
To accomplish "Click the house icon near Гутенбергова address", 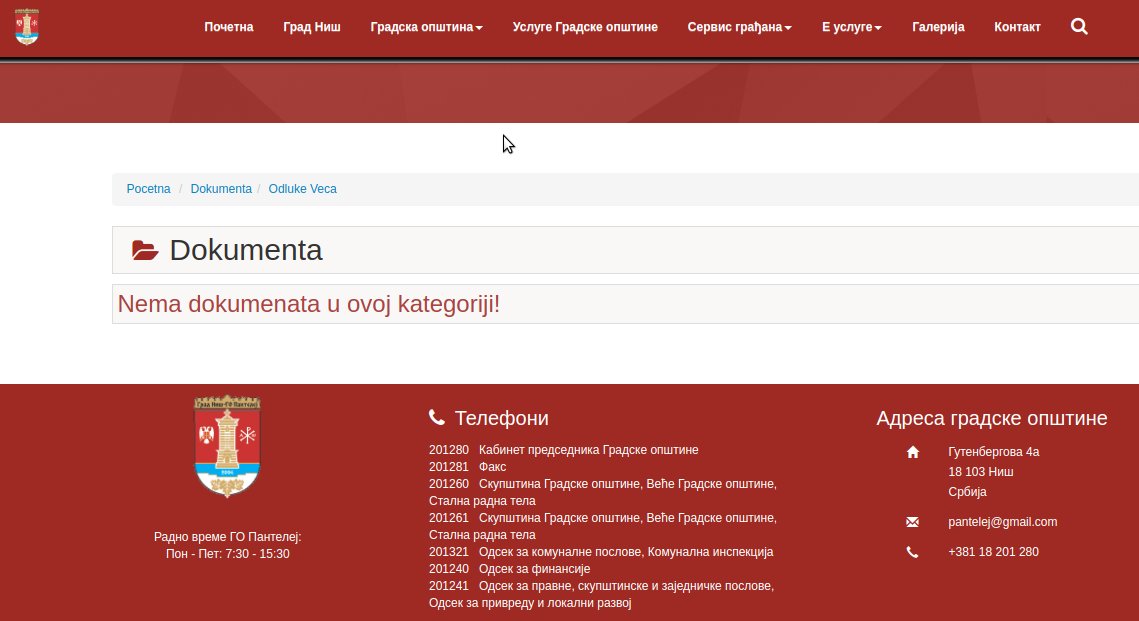I will pos(912,452).
